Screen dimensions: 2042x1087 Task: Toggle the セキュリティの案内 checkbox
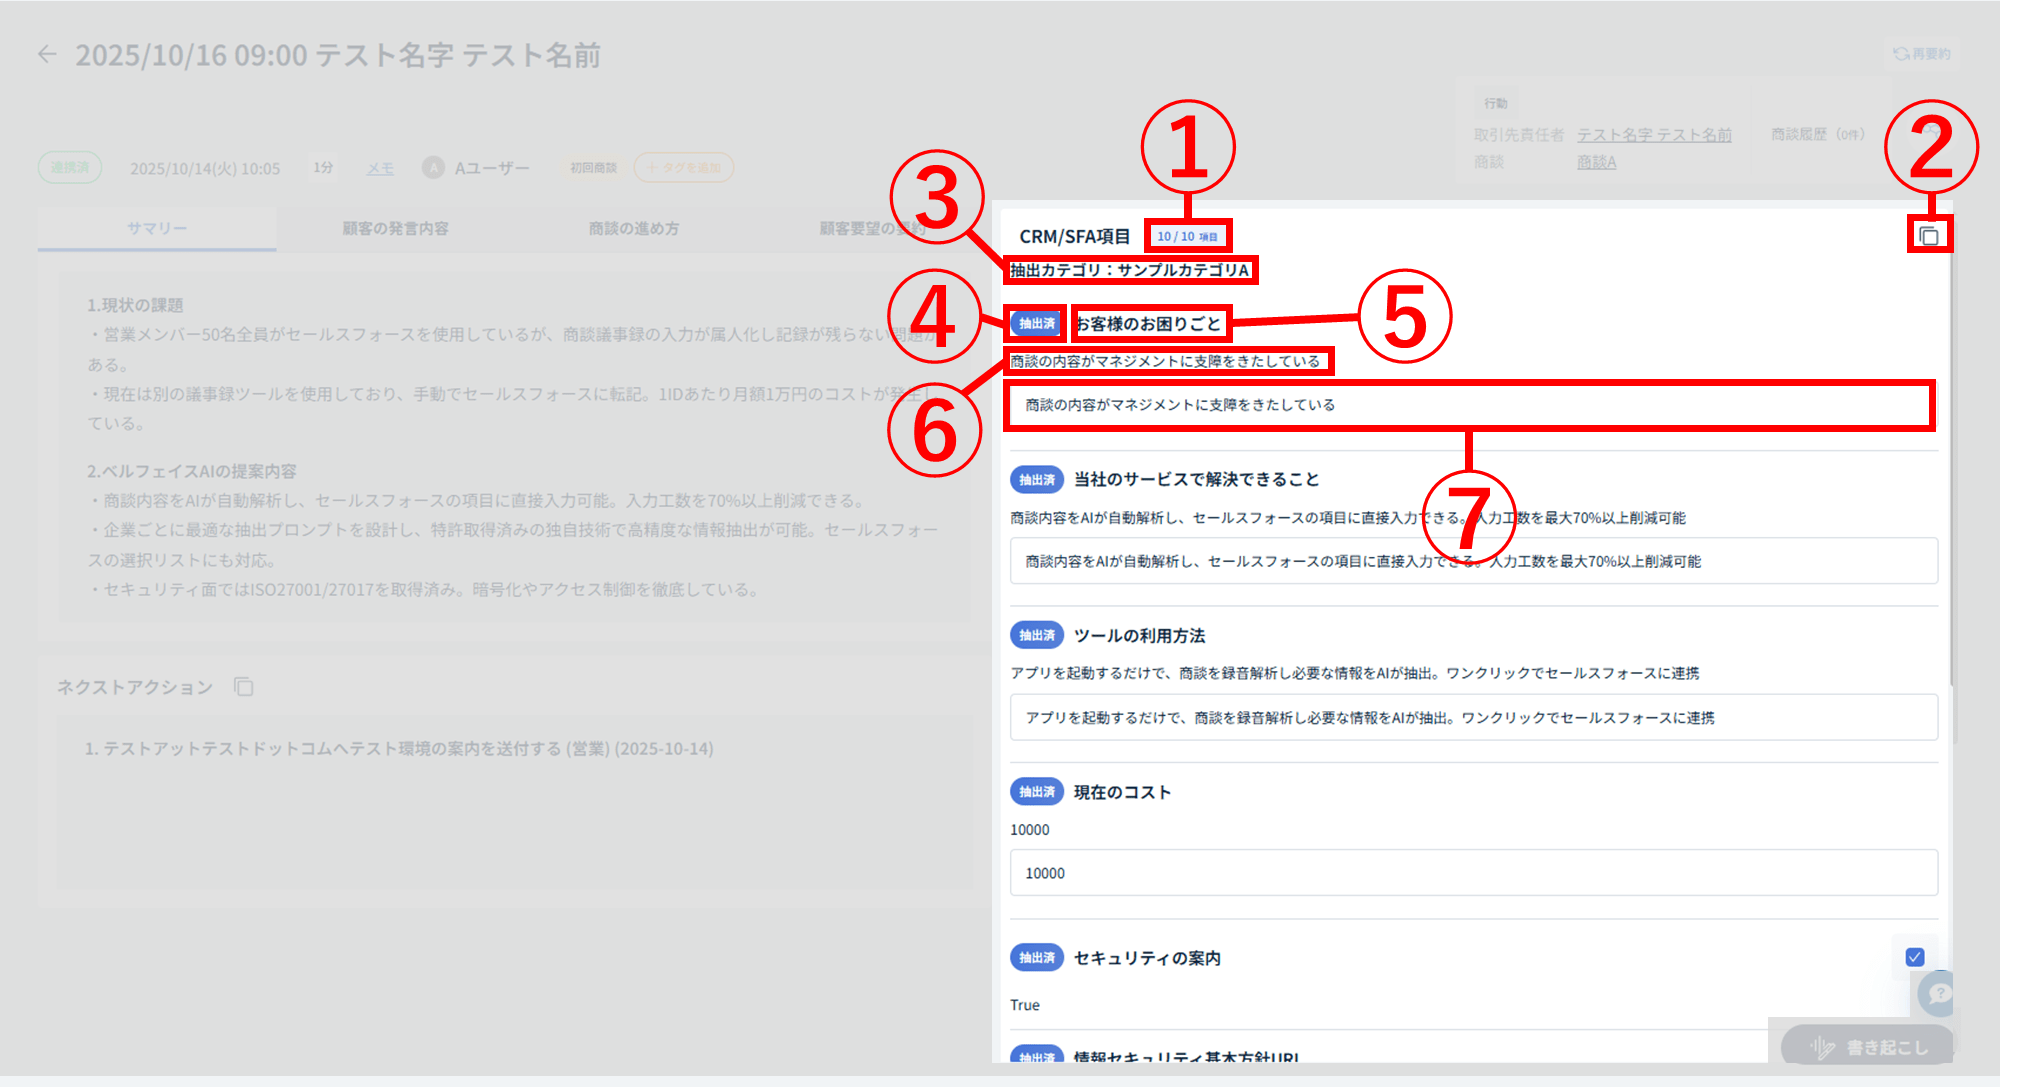(x=1914, y=957)
